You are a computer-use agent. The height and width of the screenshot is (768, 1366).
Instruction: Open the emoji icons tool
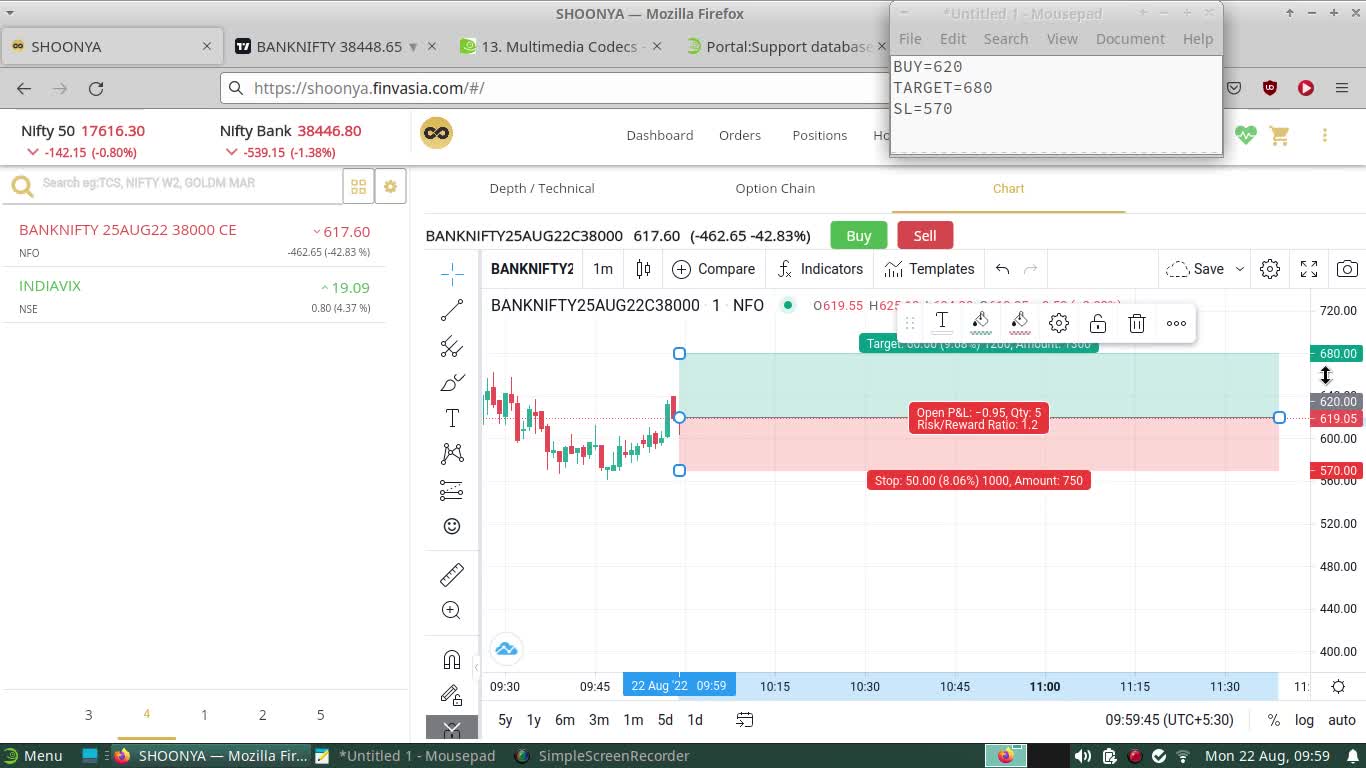[452, 526]
